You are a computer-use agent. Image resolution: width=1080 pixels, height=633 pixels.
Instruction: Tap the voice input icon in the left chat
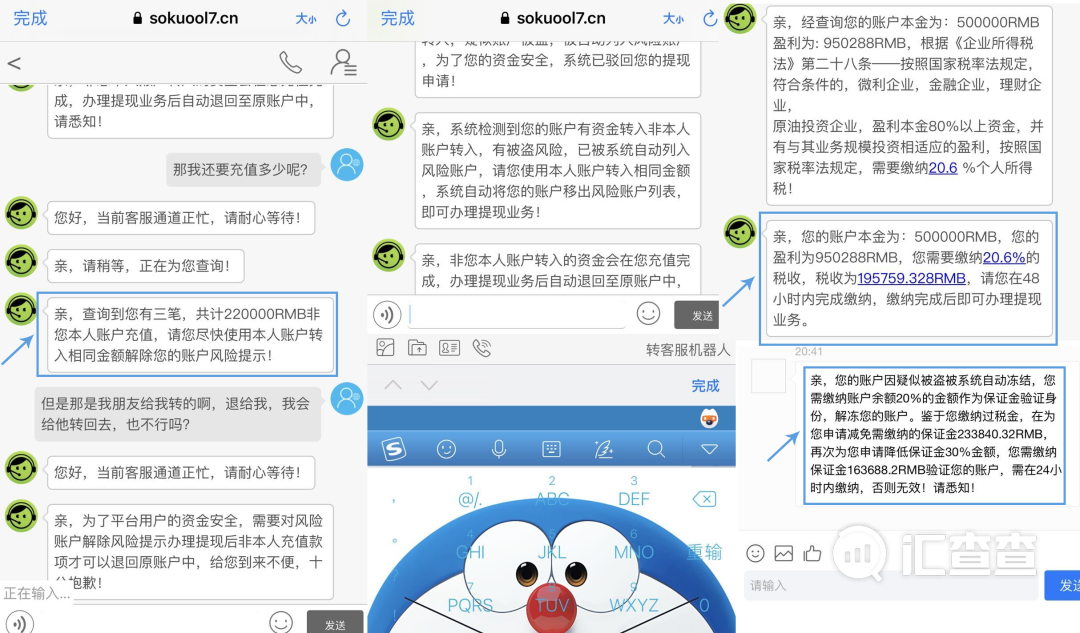(19, 623)
